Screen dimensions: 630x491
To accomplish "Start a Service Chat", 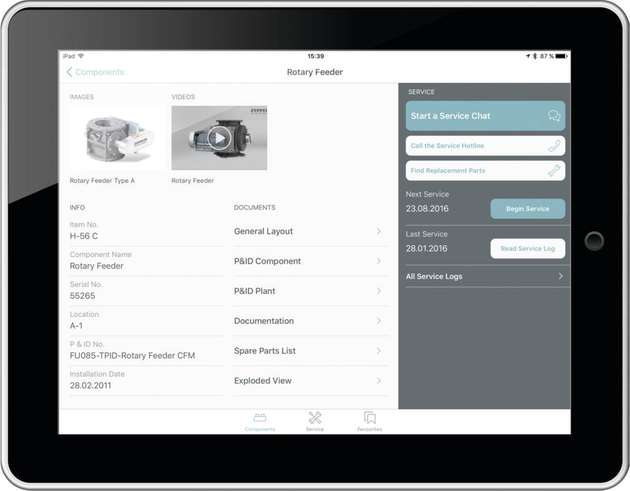I will pos(485,116).
